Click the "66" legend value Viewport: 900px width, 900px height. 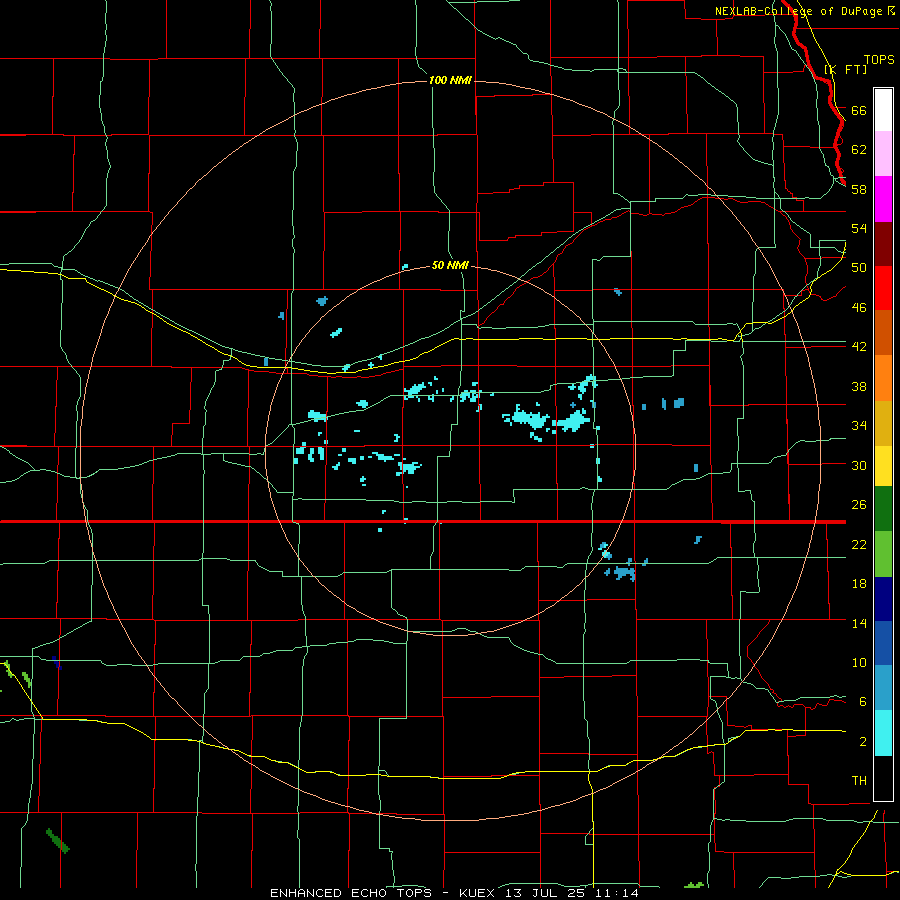[x=859, y=110]
